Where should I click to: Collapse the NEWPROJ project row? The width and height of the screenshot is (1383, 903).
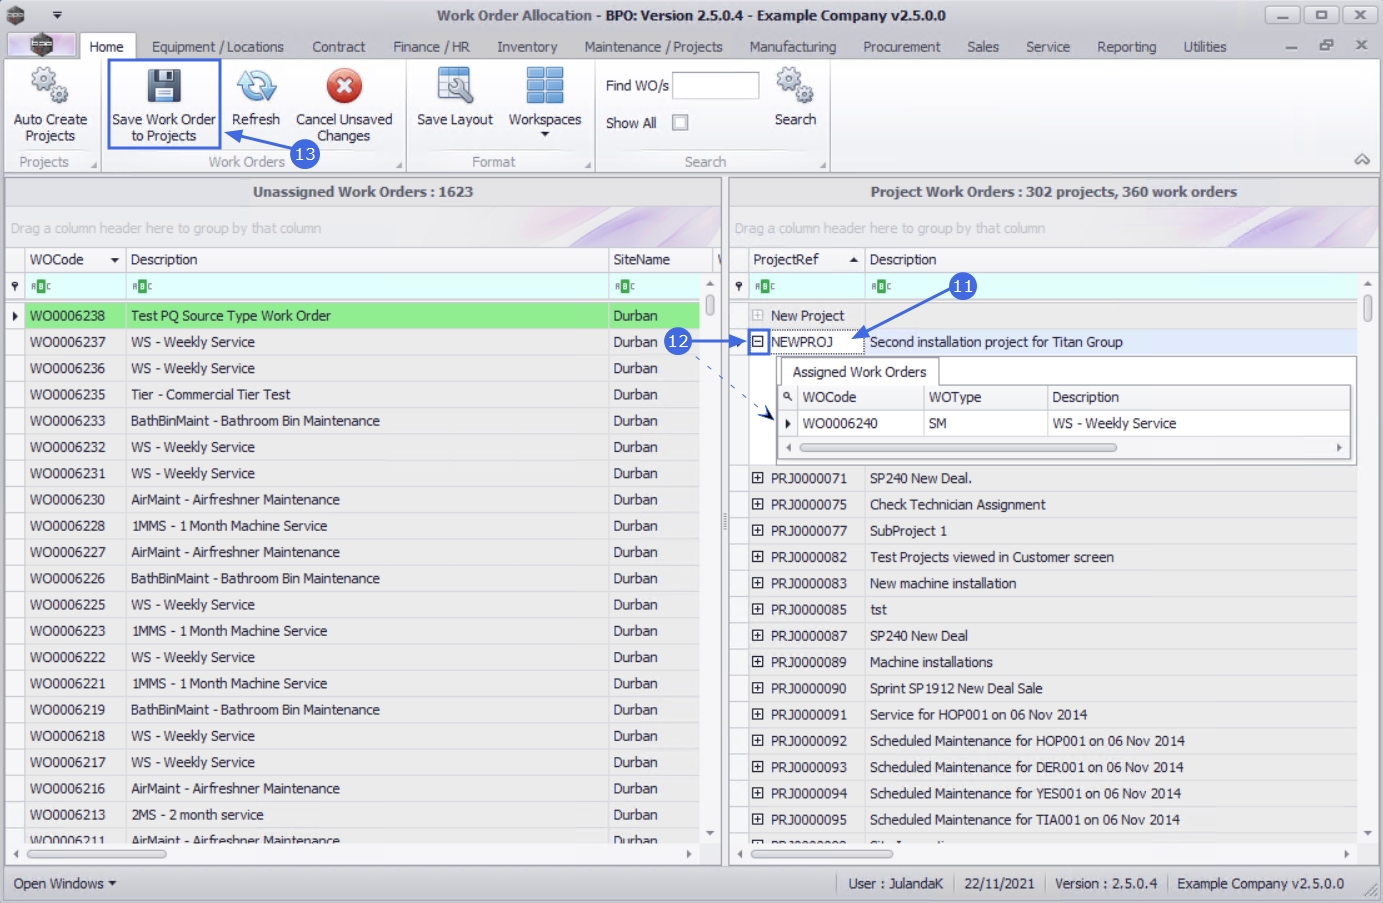[758, 342]
